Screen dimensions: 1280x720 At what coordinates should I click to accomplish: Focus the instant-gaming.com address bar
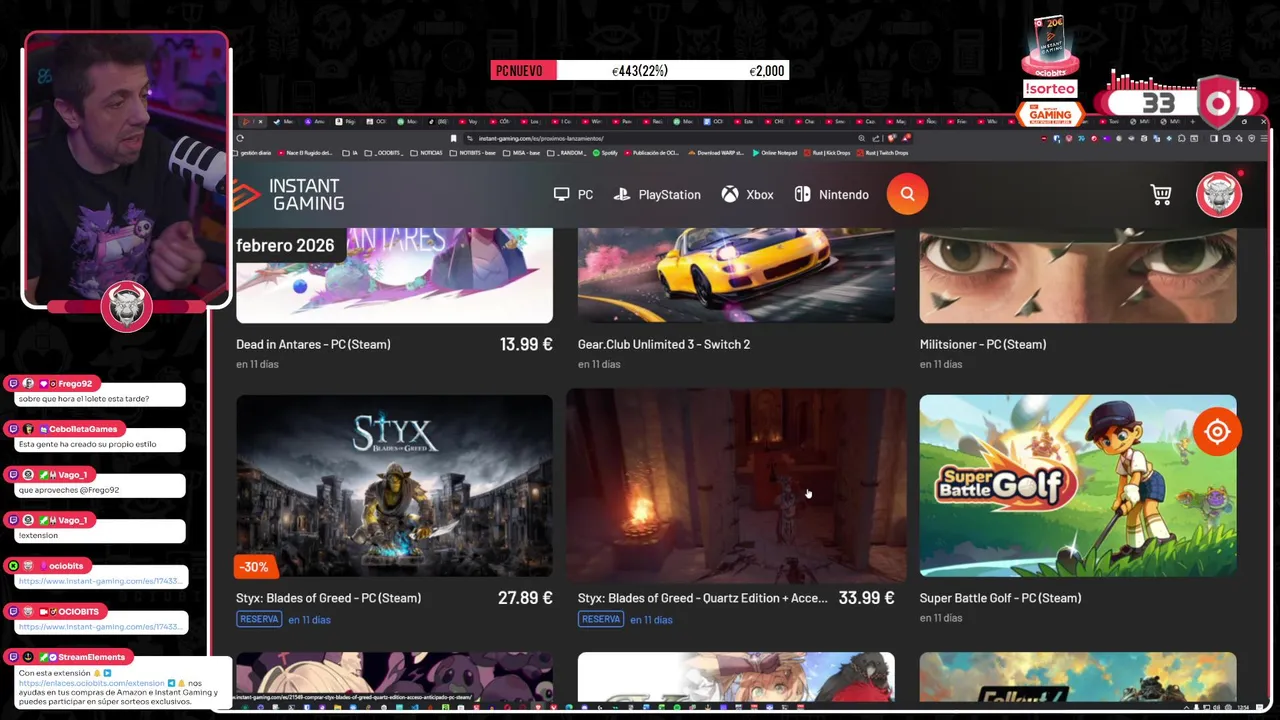(x=660, y=138)
